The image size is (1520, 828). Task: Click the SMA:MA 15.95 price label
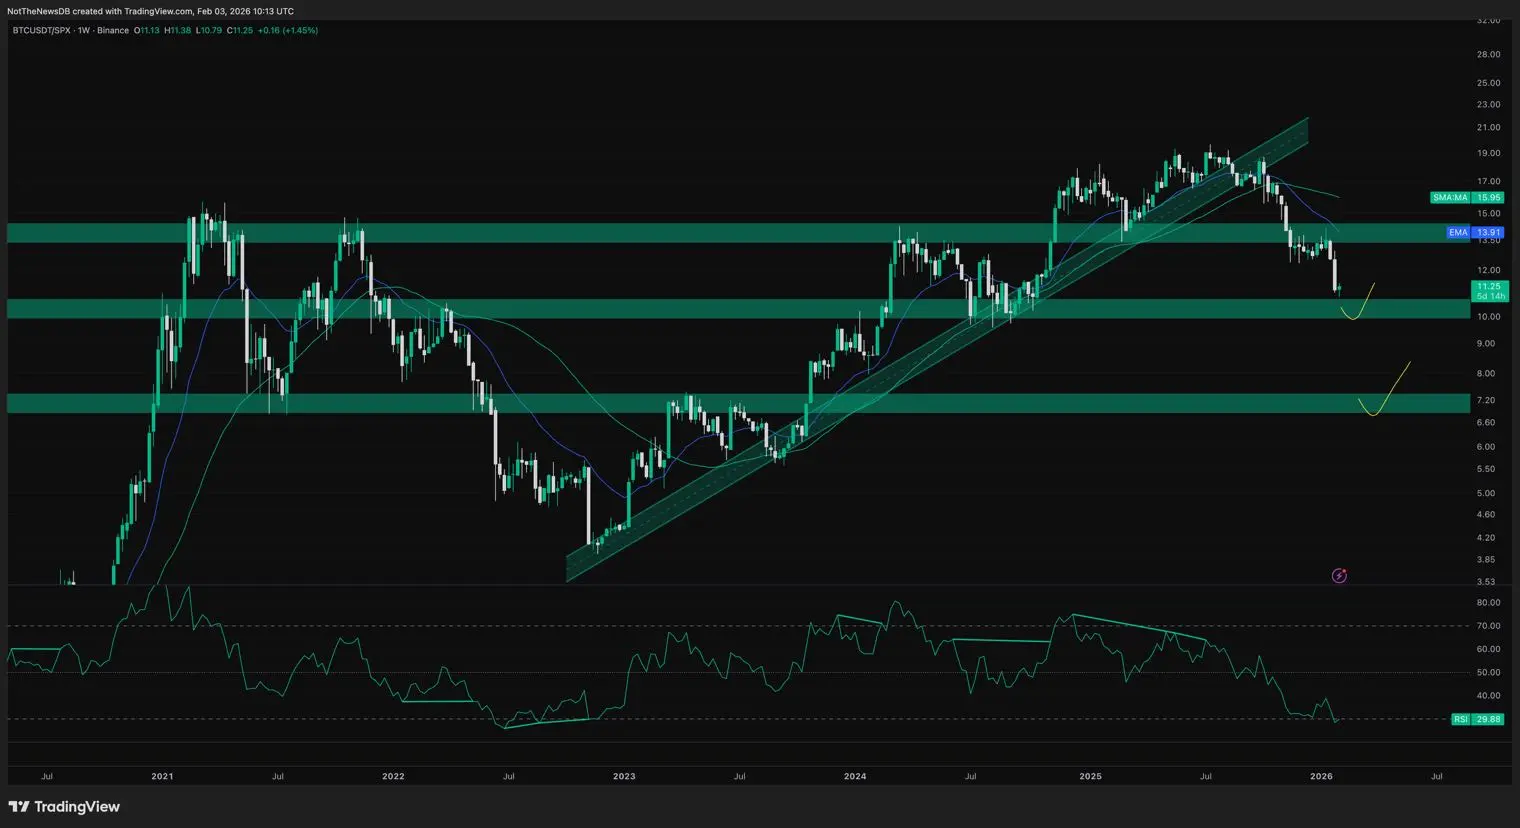1467,198
